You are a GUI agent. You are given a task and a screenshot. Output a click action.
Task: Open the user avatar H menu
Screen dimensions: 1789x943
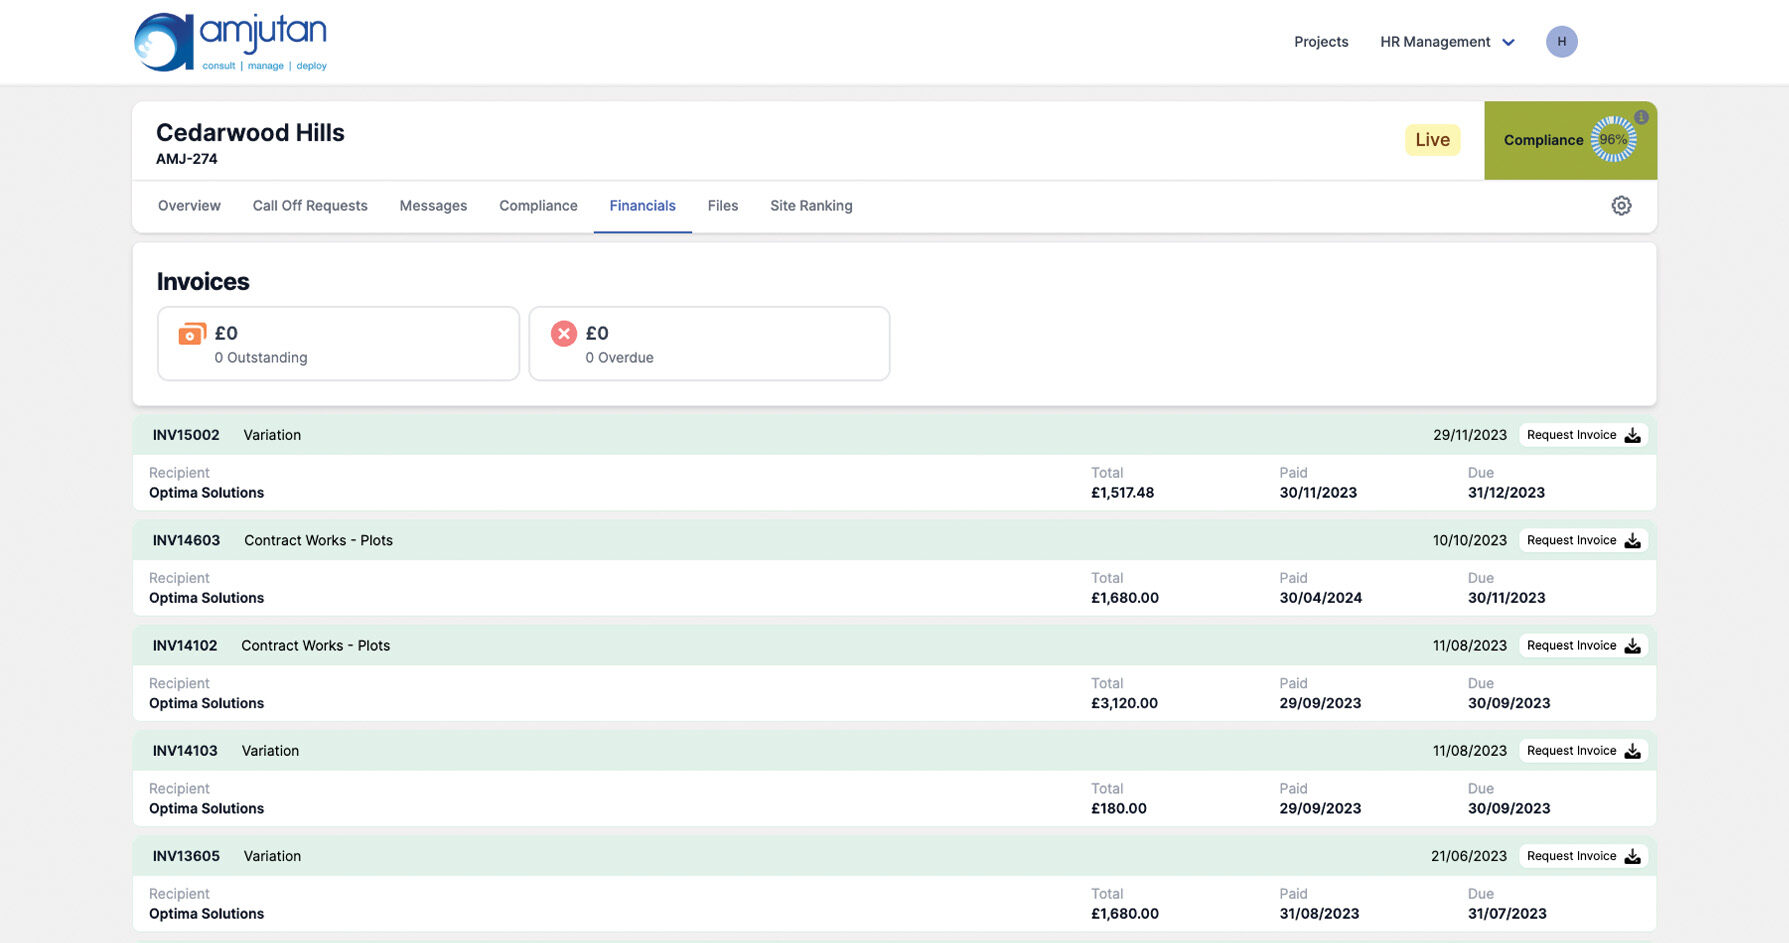click(x=1561, y=42)
